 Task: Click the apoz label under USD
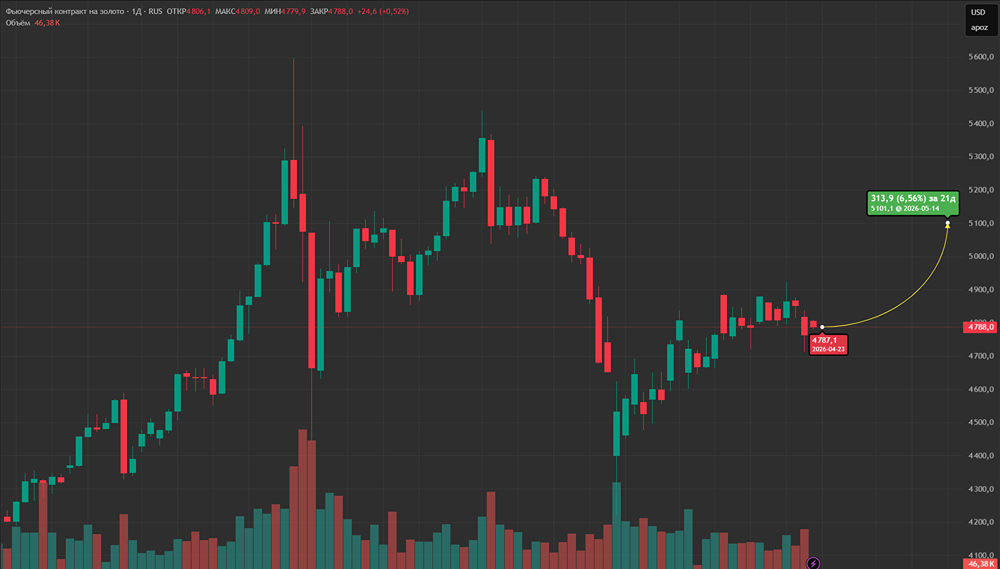[x=978, y=27]
